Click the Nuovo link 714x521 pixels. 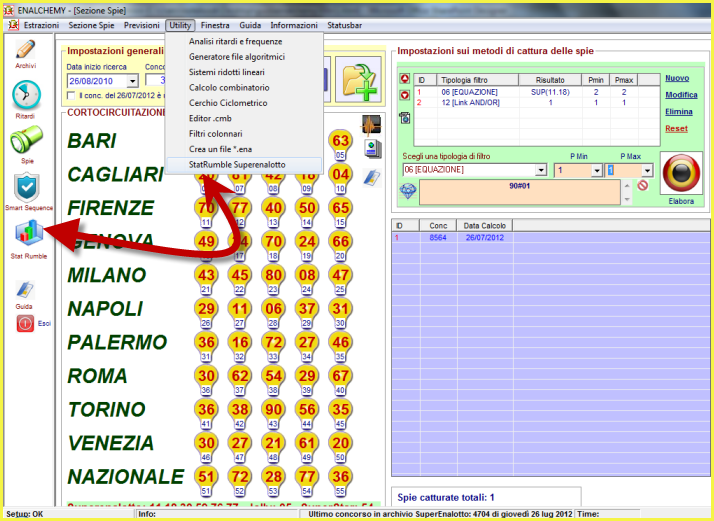677,78
